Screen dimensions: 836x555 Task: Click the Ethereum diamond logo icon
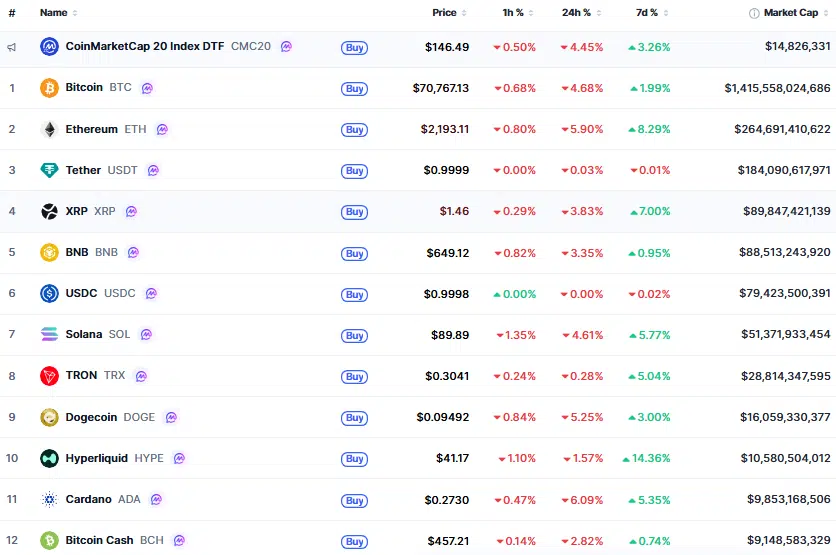tap(49, 129)
